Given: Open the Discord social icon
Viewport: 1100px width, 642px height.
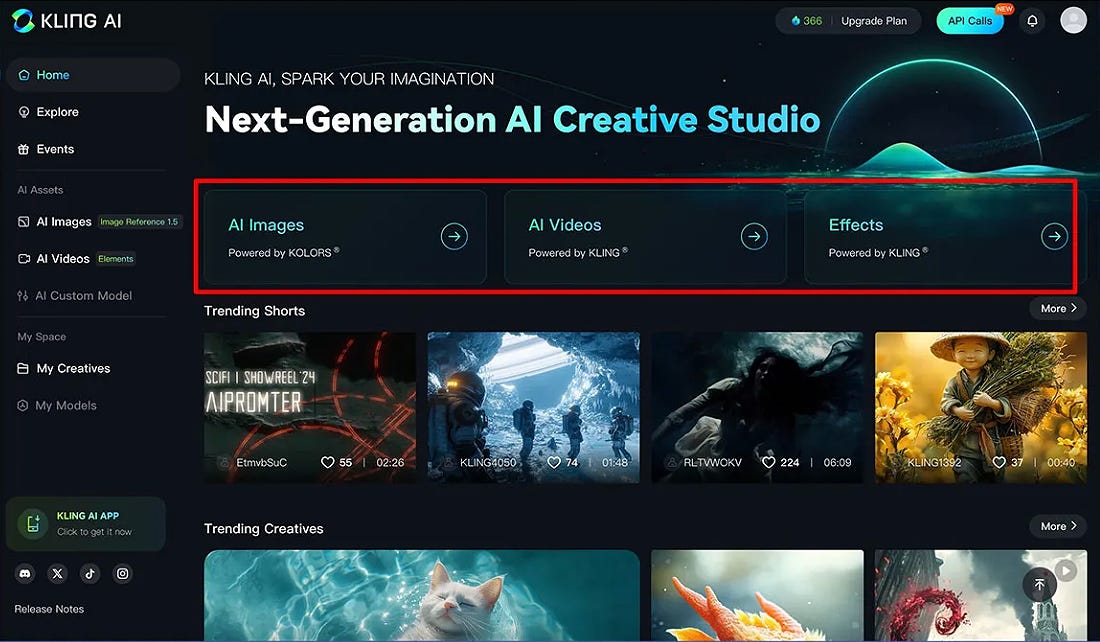Looking at the screenshot, I should point(25,574).
